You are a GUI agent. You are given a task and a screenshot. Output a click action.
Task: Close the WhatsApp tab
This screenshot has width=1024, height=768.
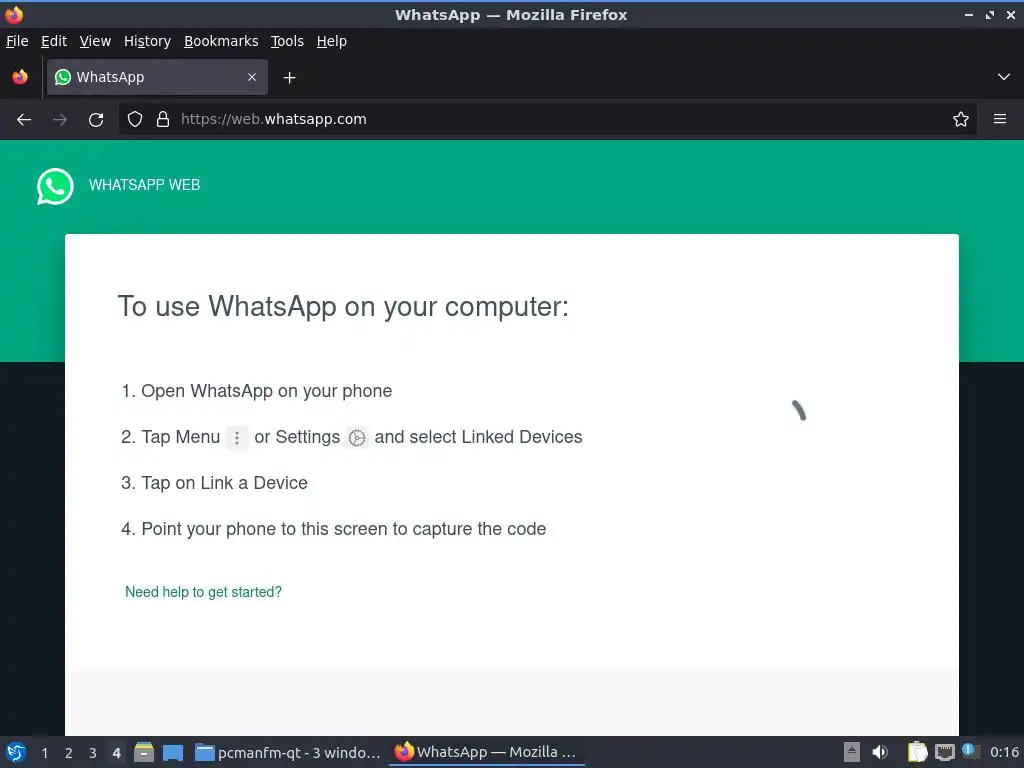click(x=252, y=77)
